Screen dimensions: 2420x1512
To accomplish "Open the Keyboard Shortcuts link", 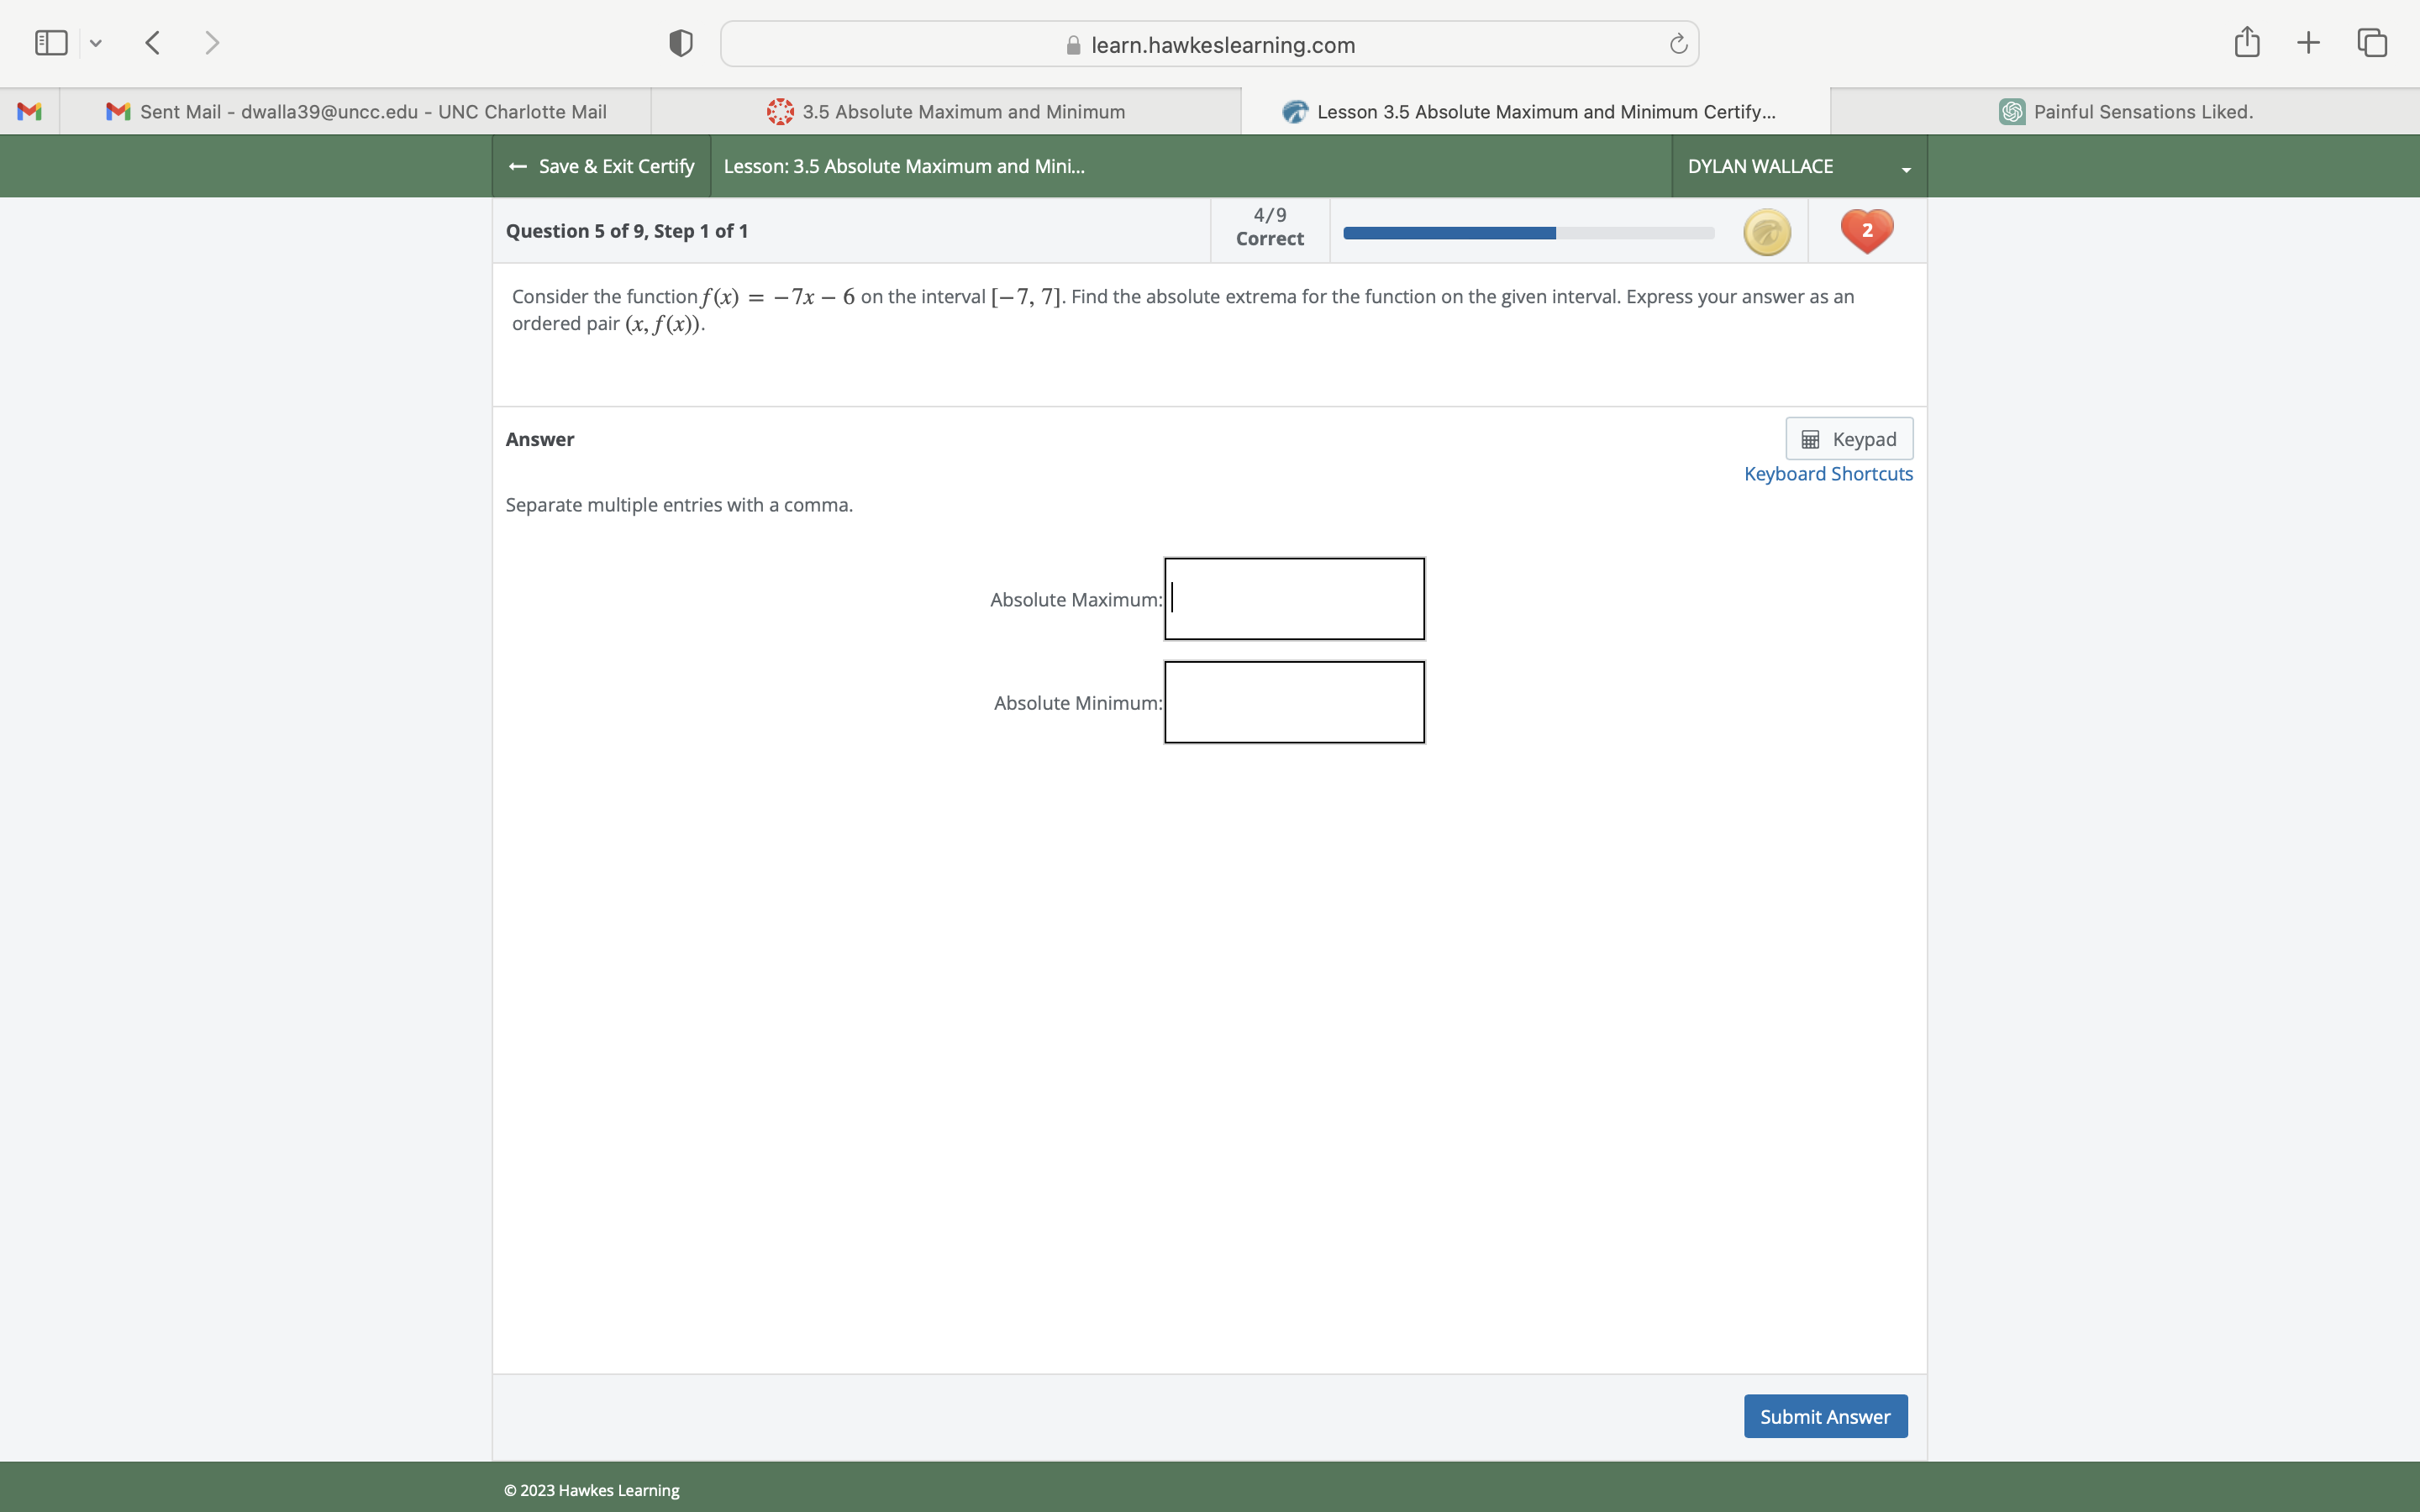I will coord(1827,474).
